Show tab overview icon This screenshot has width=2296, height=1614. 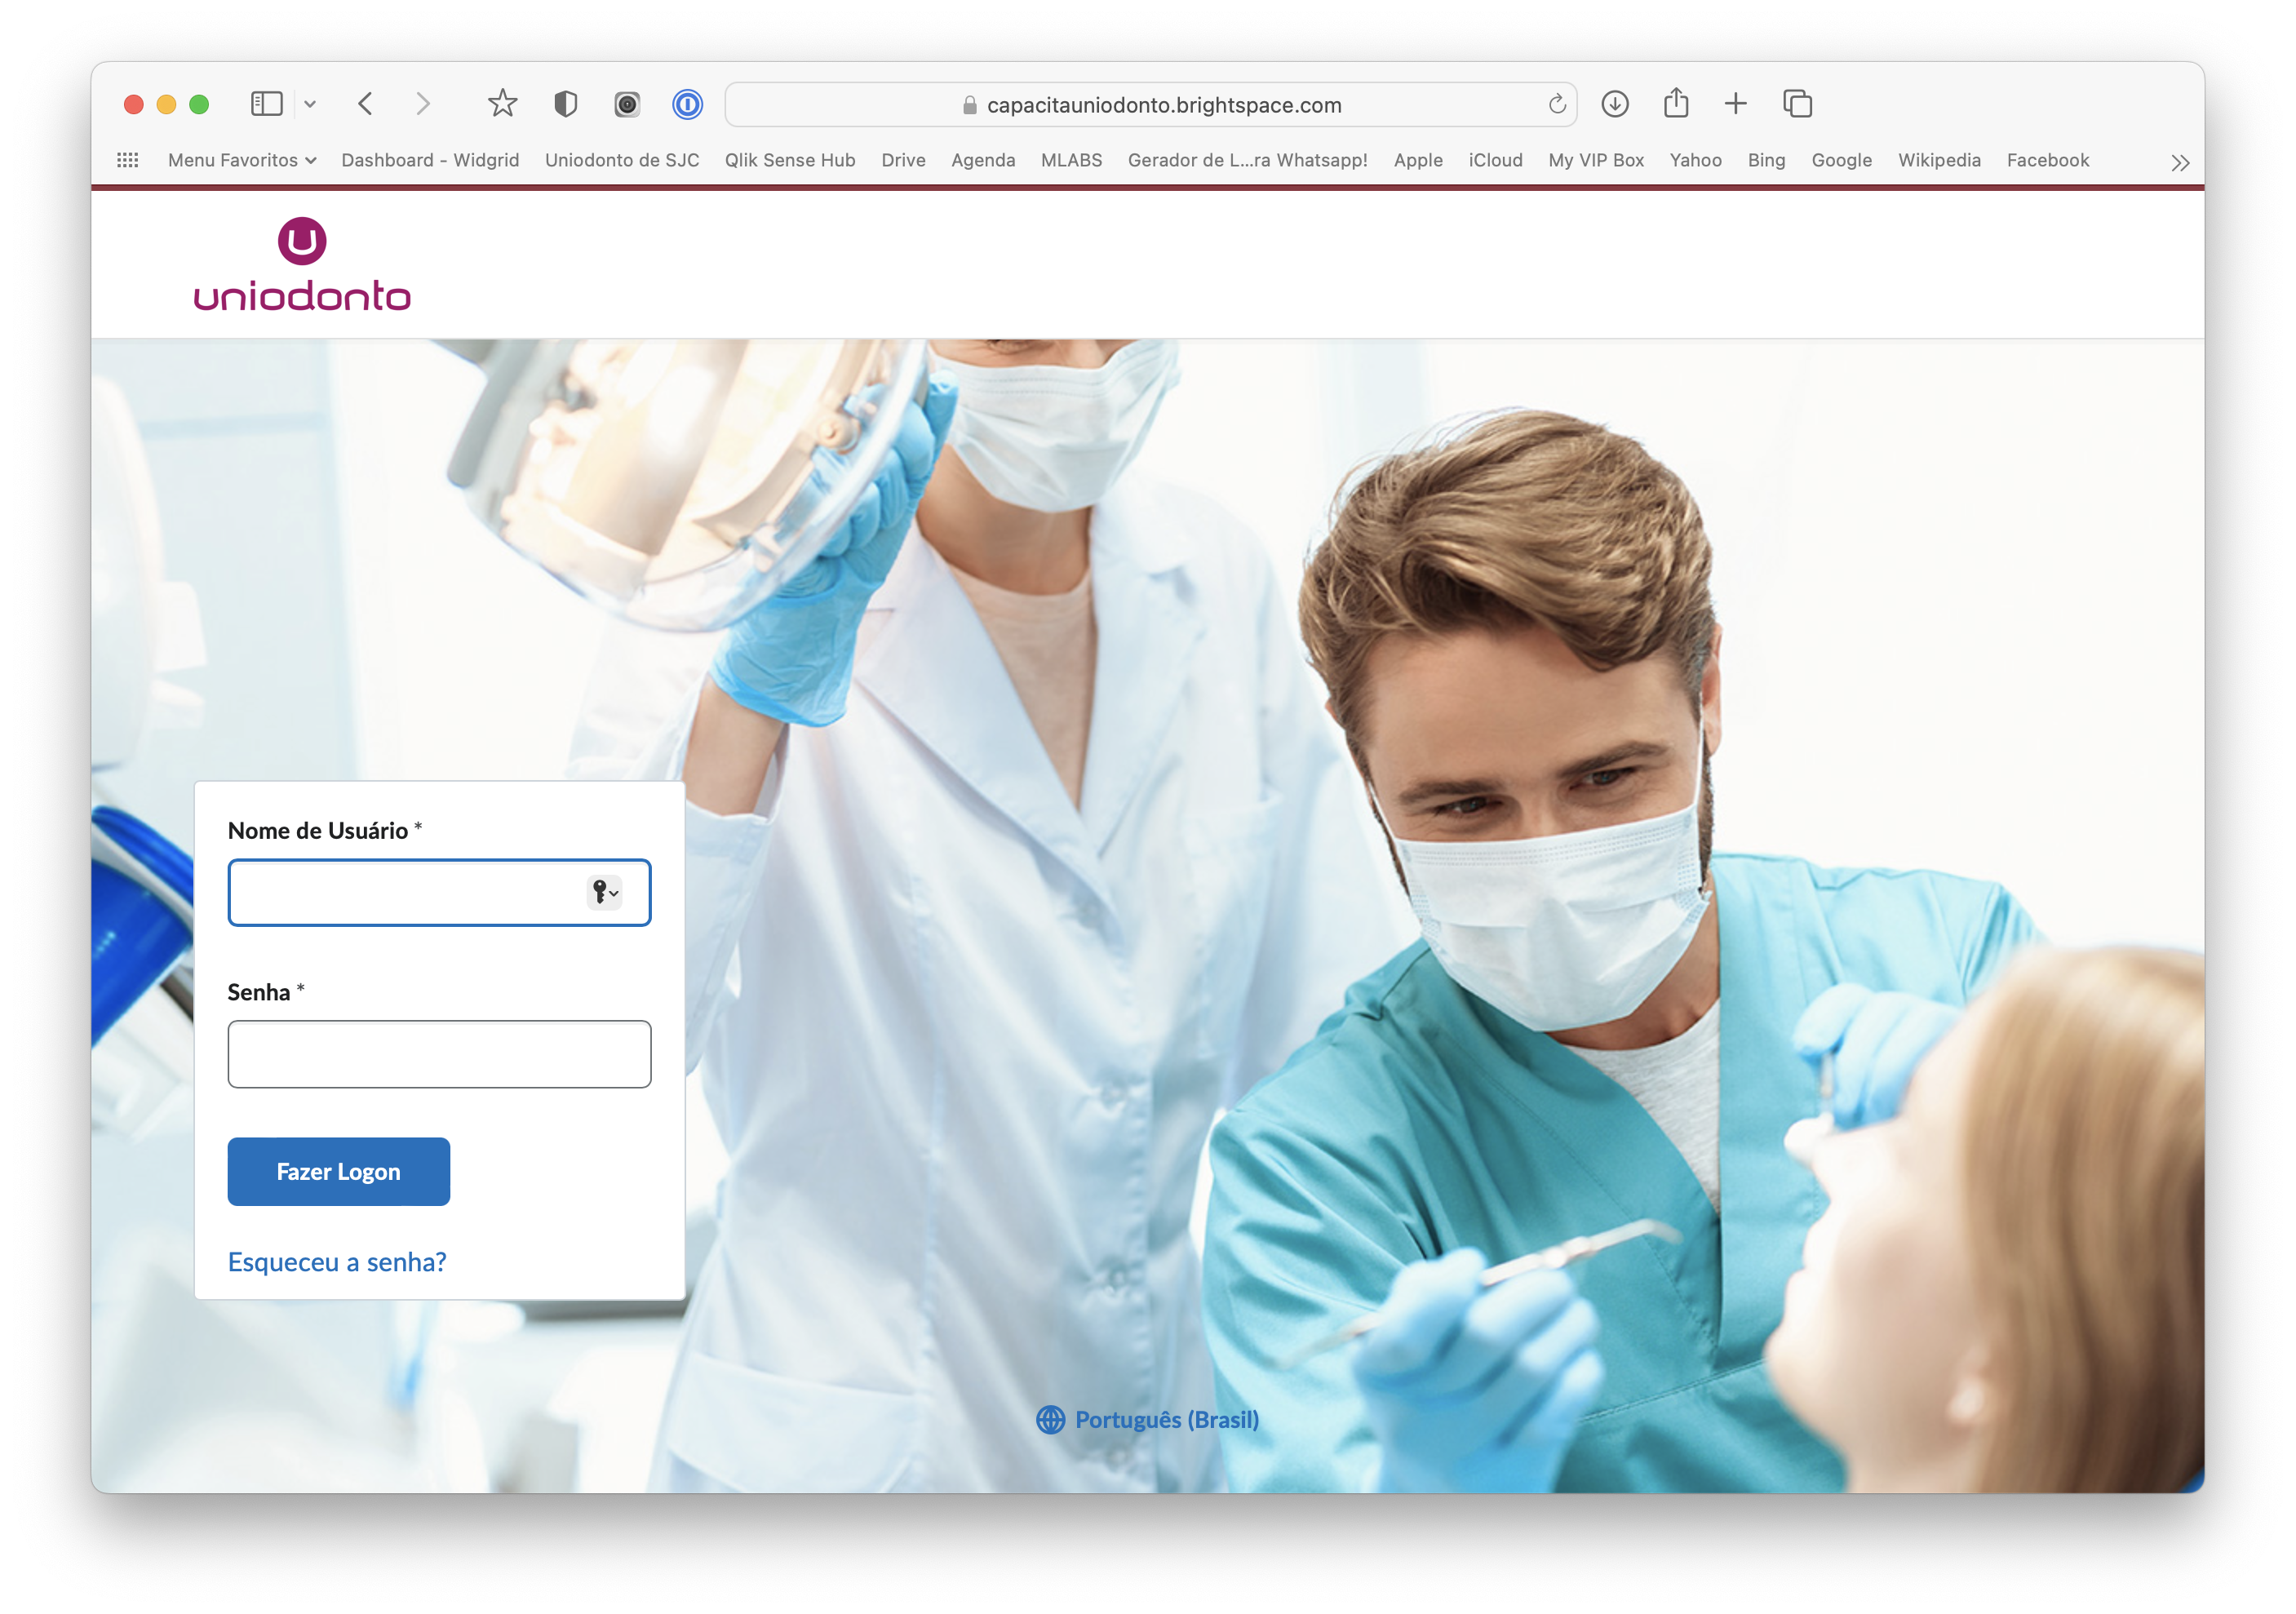tap(1797, 104)
